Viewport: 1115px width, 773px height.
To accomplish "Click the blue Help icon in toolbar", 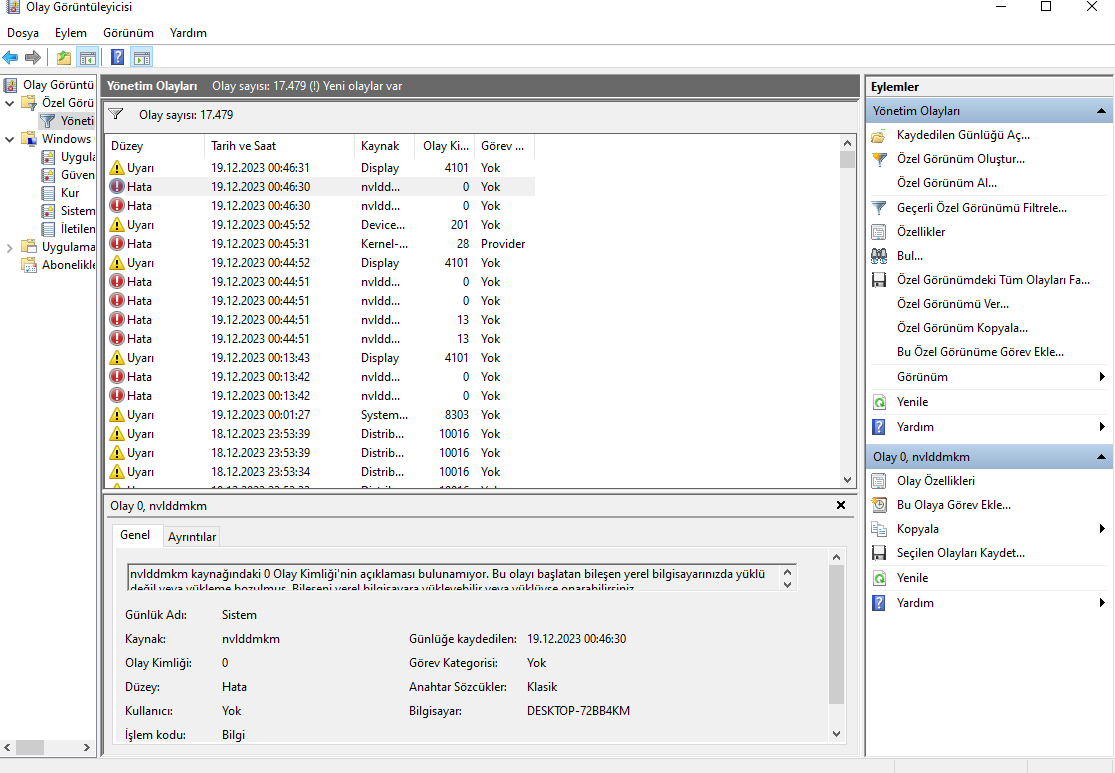I will pos(118,57).
